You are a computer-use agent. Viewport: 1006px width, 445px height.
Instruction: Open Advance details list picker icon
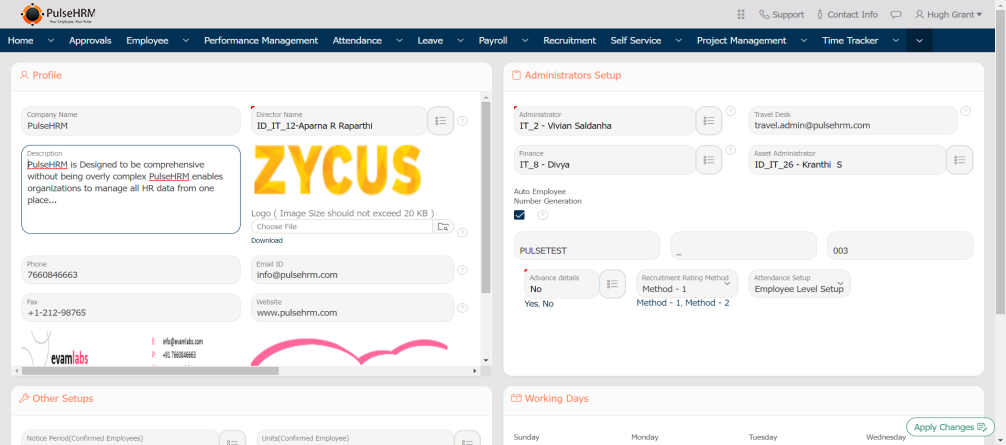(612, 285)
